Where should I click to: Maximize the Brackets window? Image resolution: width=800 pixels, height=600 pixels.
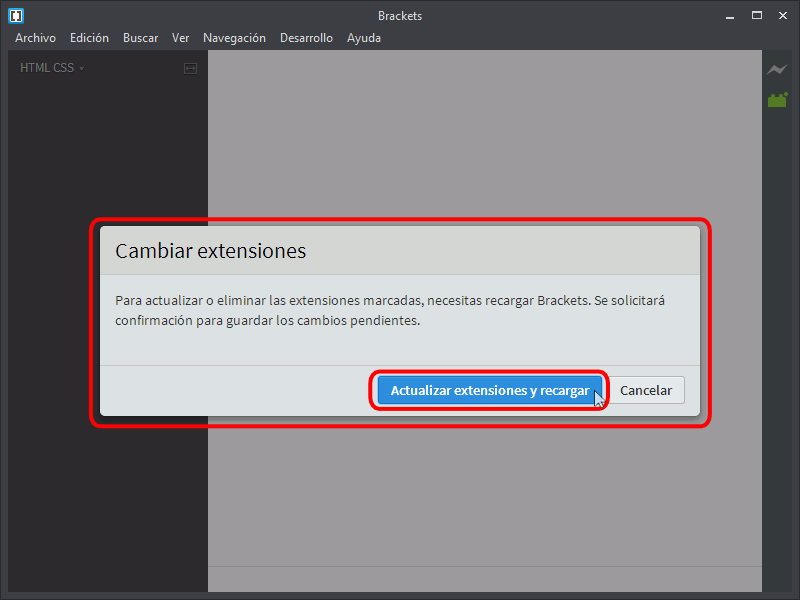coord(757,16)
